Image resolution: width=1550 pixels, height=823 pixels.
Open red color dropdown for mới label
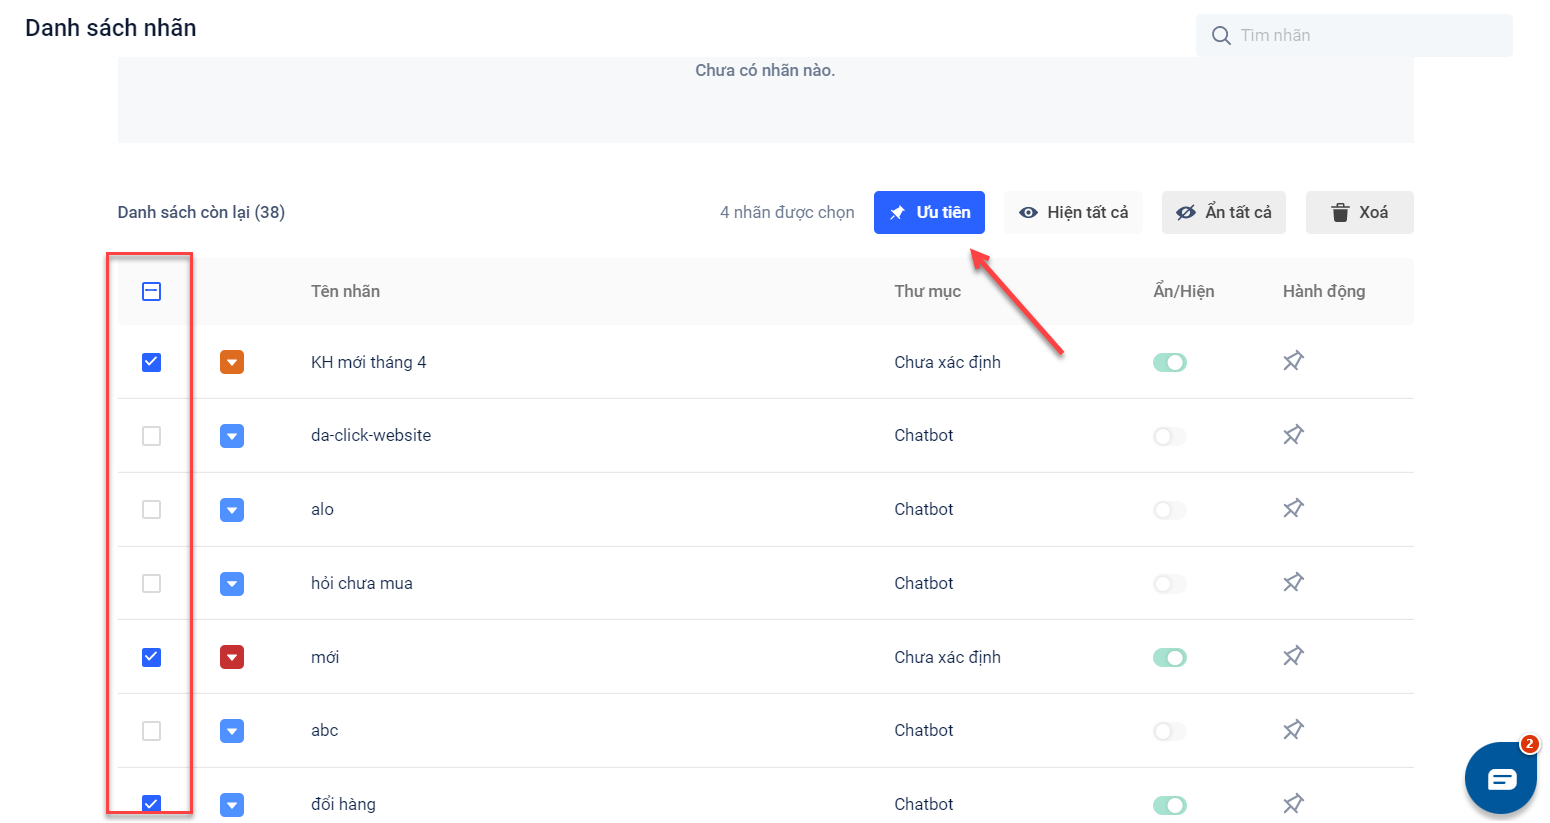232,657
